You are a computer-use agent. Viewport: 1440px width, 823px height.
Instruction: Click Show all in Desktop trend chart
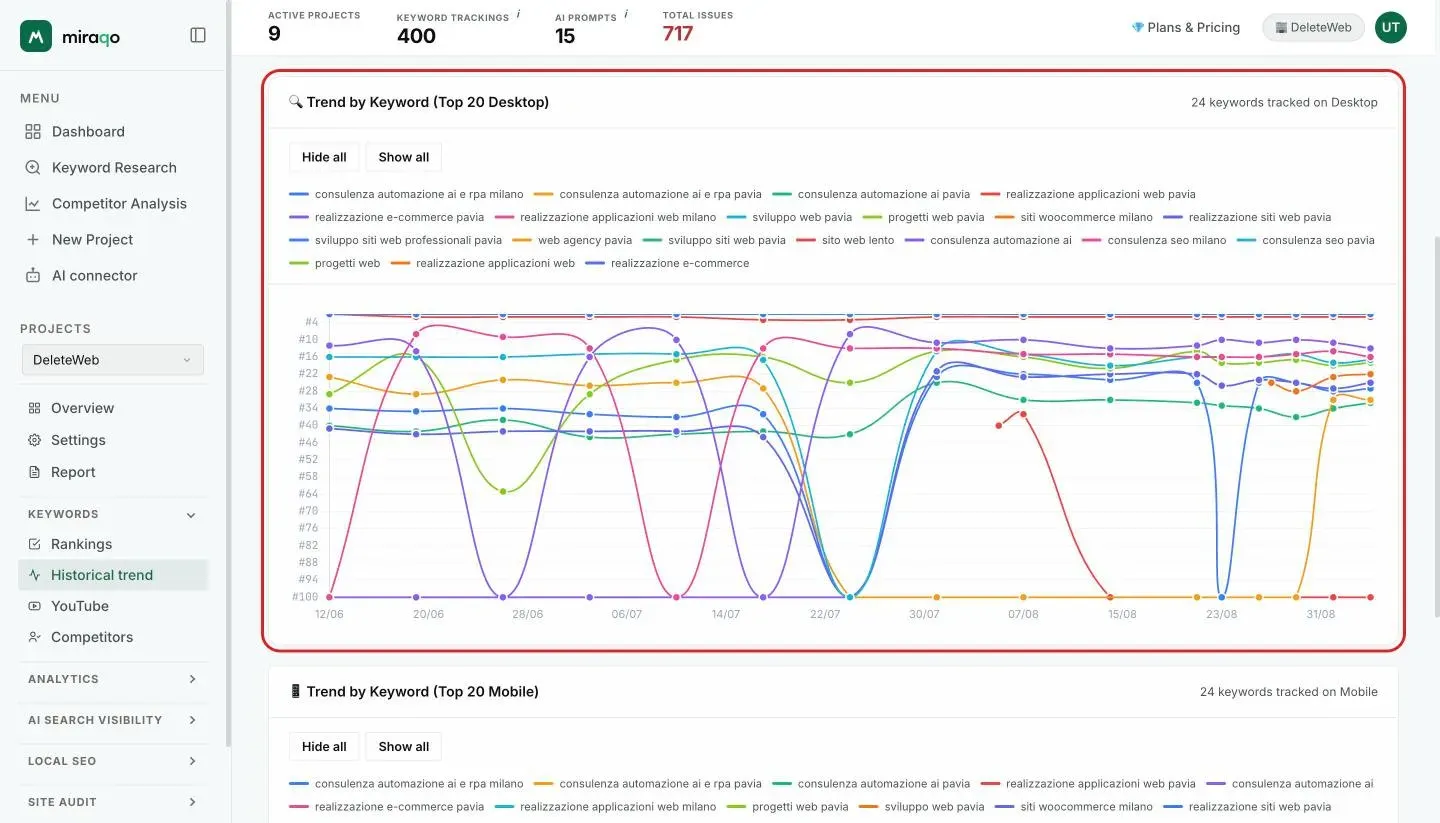click(x=404, y=157)
